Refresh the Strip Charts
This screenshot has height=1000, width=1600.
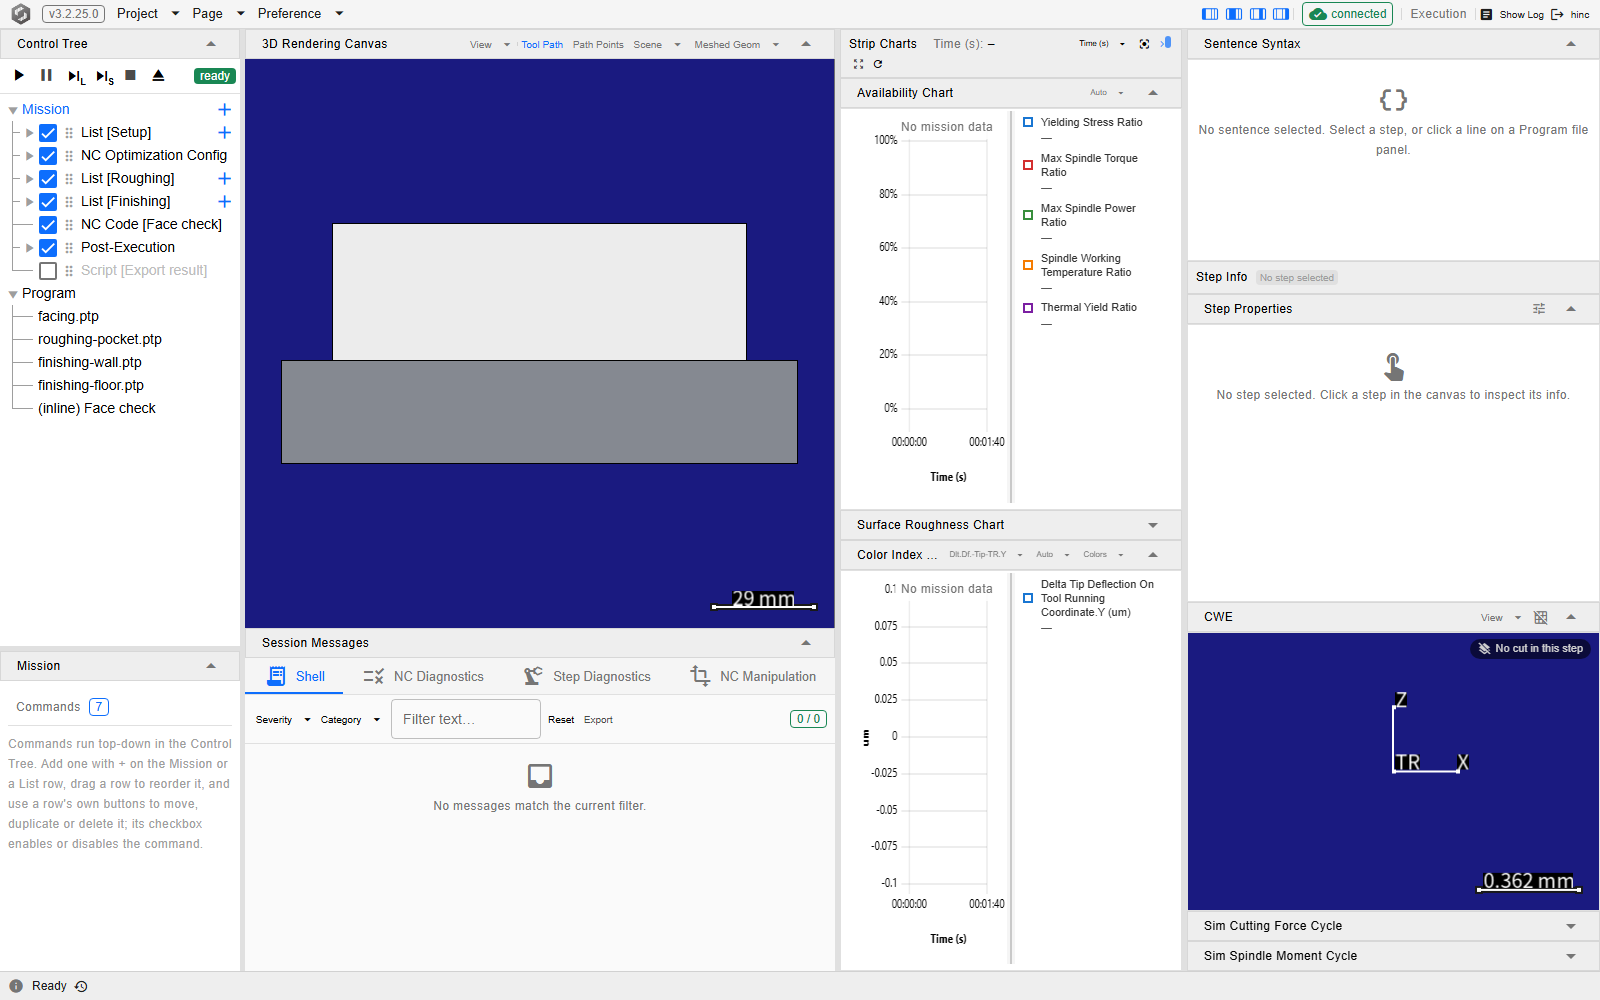click(878, 64)
